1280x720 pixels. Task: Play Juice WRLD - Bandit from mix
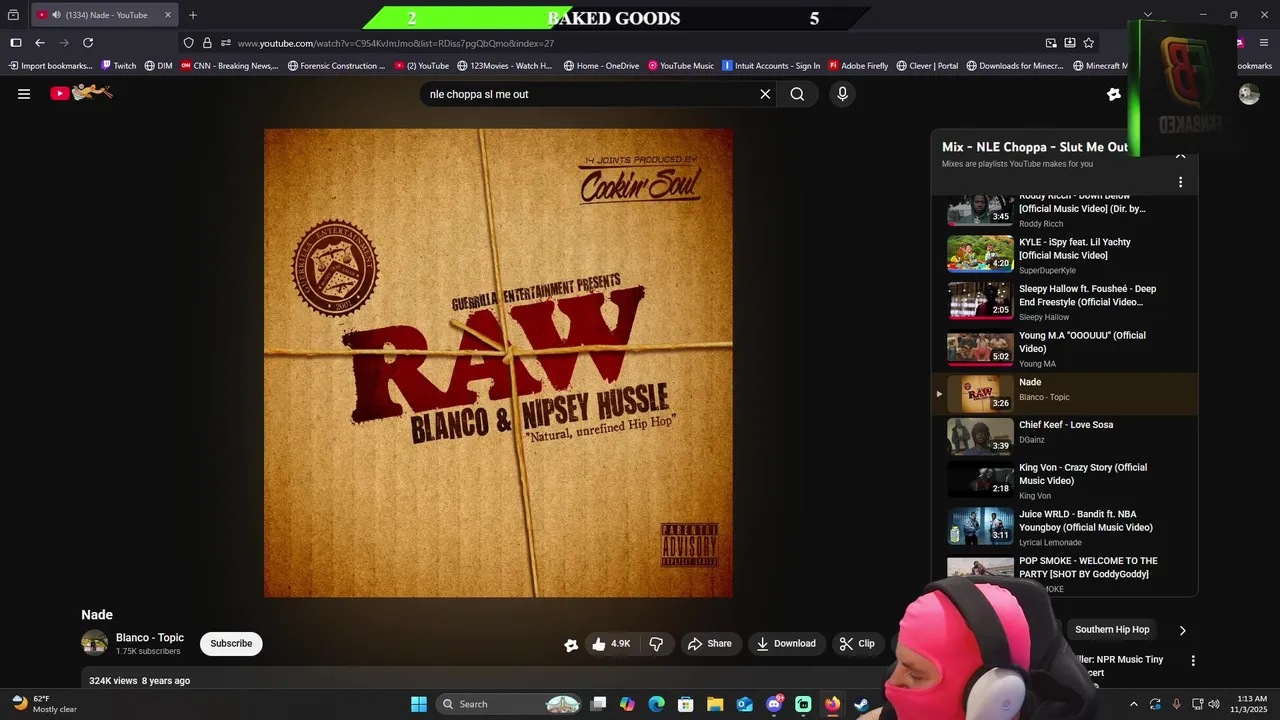1065,527
